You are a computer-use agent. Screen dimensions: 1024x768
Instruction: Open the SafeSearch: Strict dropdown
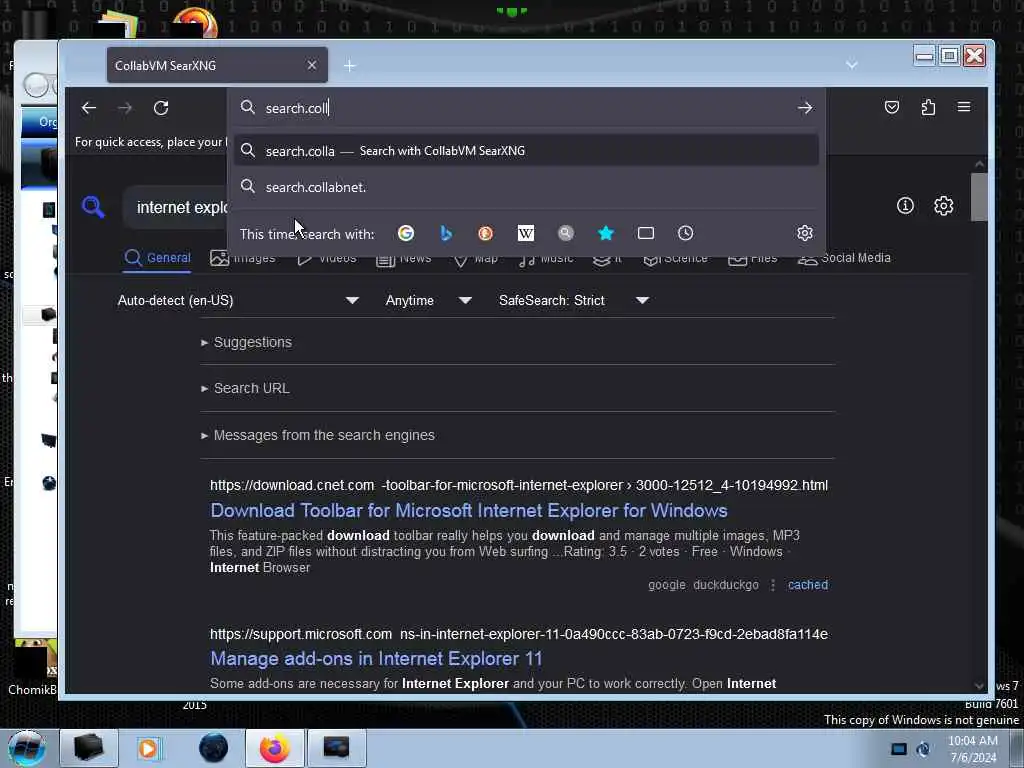tap(573, 300)
